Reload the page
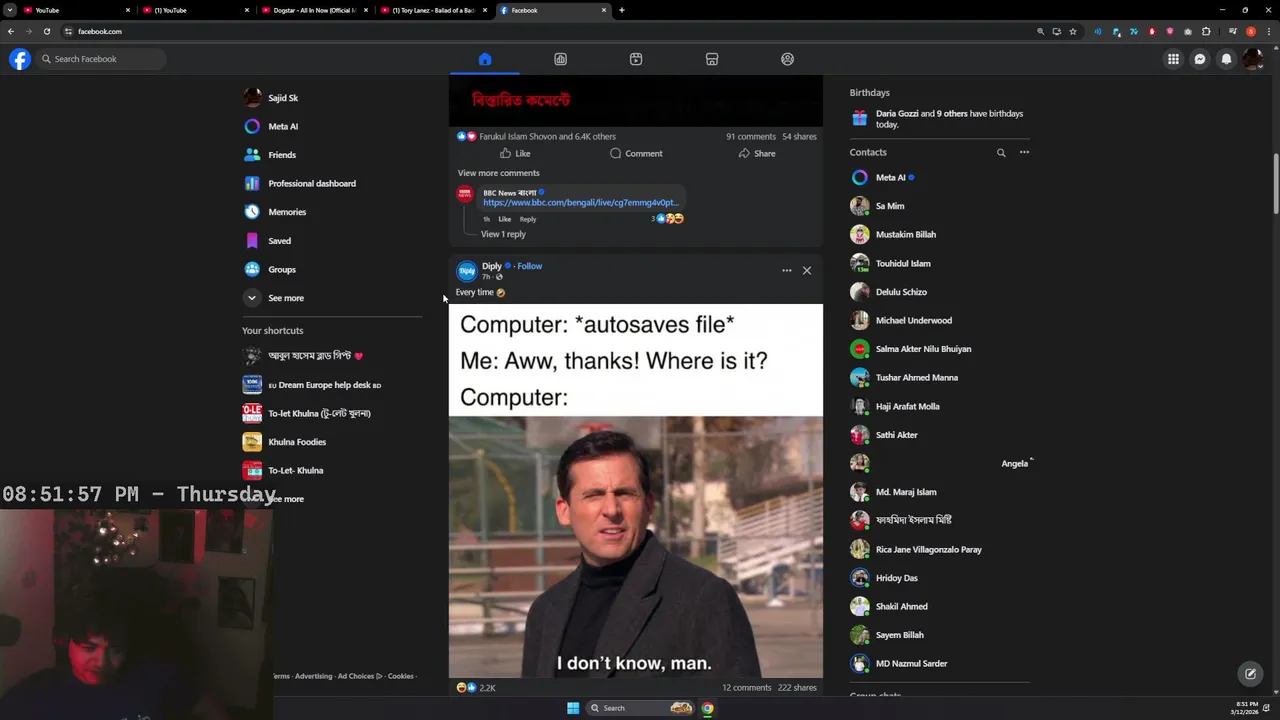Viewport: 1280px width, 720px height. point(46,31)
